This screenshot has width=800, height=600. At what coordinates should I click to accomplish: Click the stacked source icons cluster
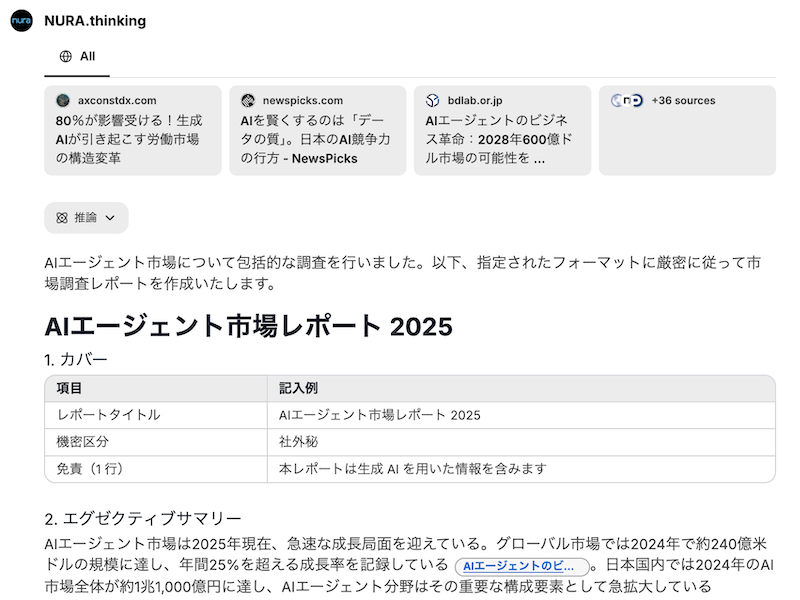(x=627, y=101)
